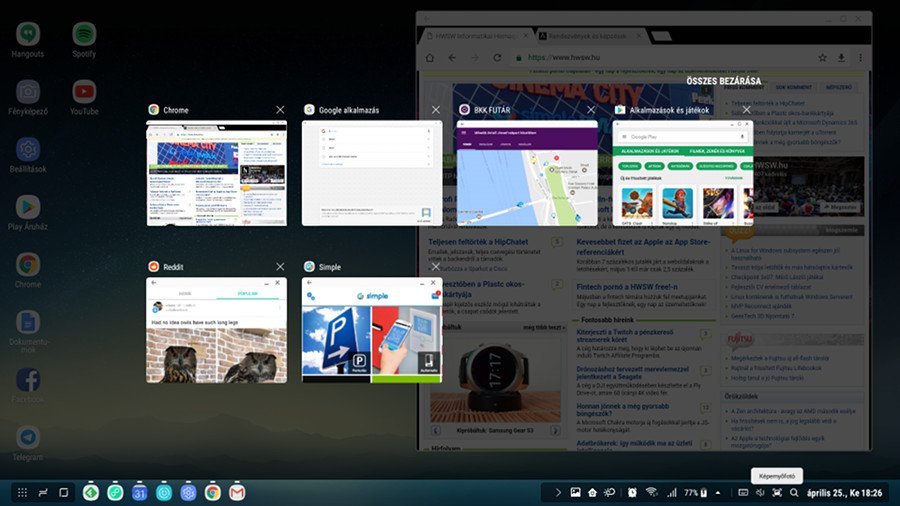Open Teljesen feltörték a HipChatet article
Image resolution: width=900 pixels, height=506 pixels.
pos(478,242)
